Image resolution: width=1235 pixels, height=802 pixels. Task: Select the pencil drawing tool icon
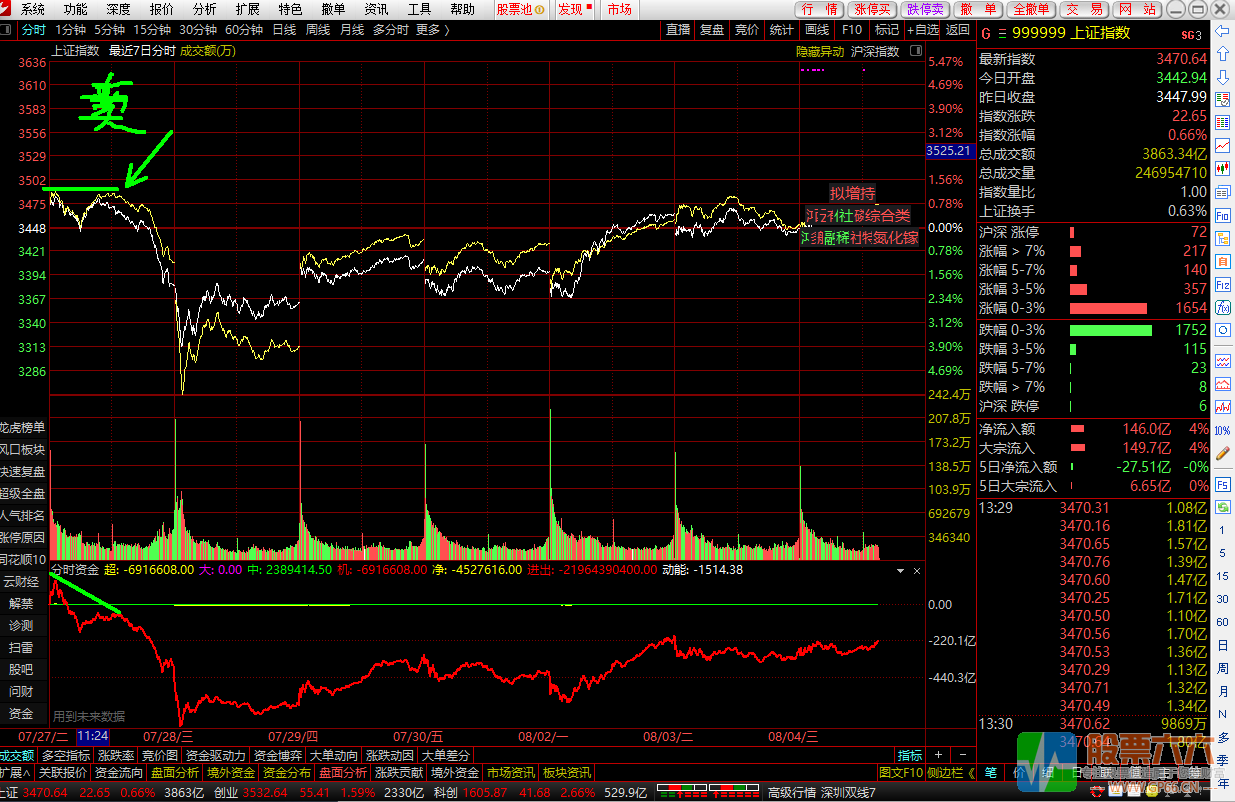click(1222, 452)
